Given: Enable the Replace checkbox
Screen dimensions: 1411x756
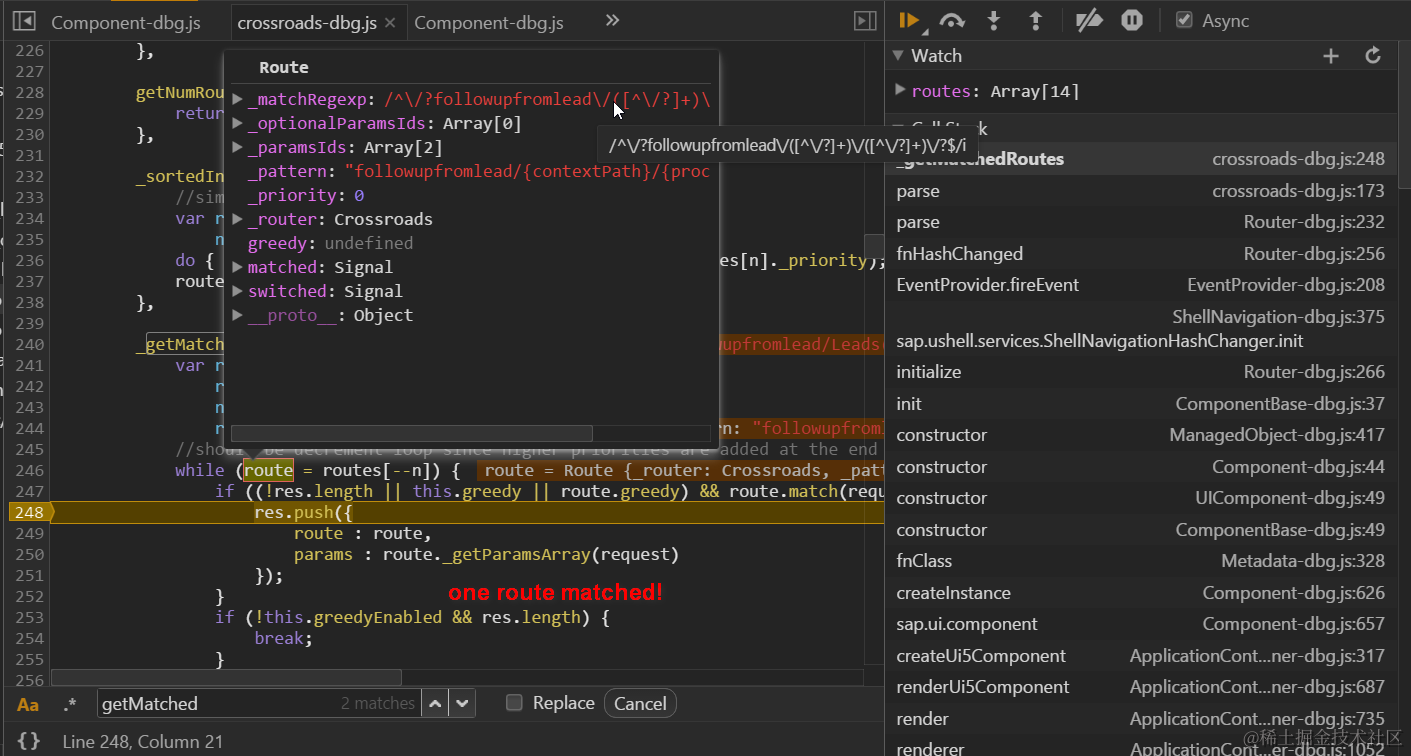Looking at the screenshot, I should click(x=514, y=703).
